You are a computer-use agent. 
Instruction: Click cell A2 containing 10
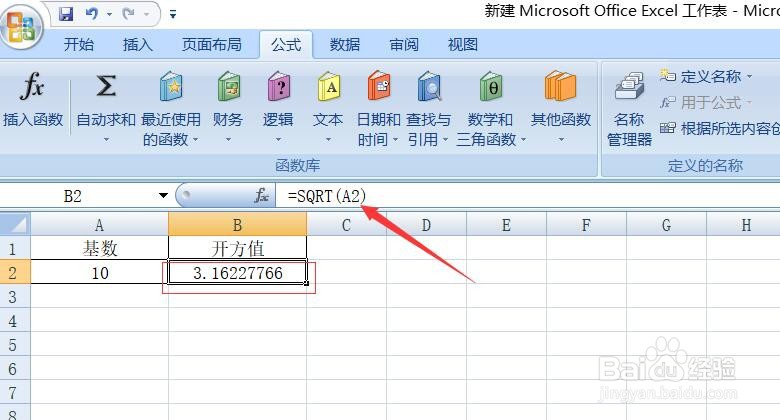[x=99, y=272]
